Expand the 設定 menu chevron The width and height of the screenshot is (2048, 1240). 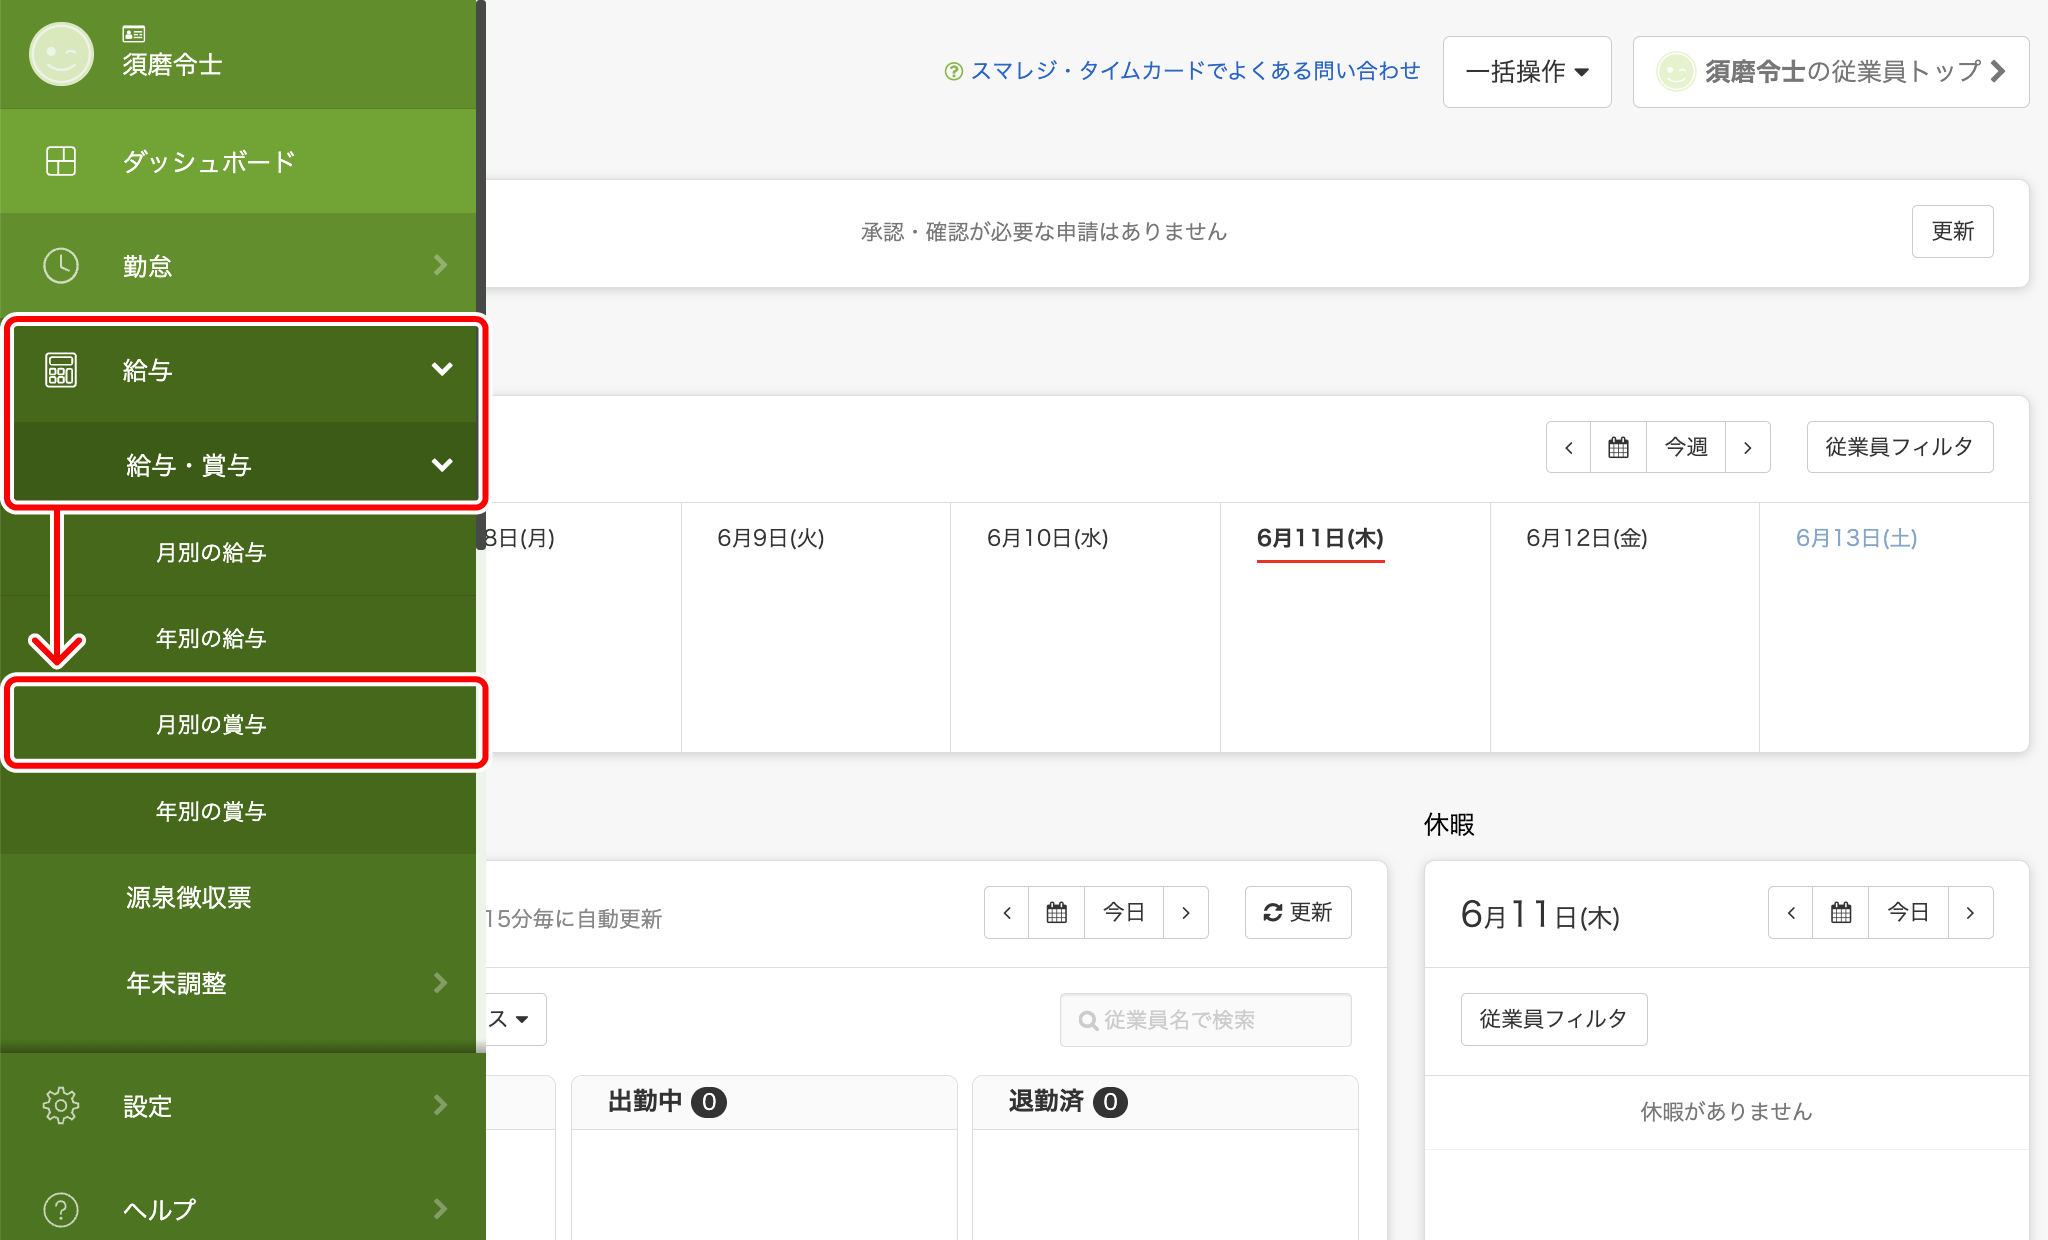(x=440, y=1104)
